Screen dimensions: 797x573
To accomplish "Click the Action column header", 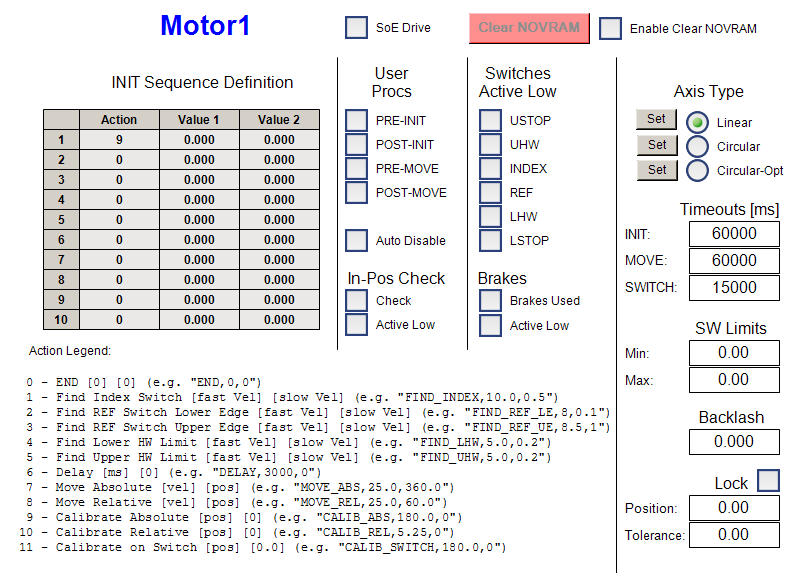I will point(119,119).
